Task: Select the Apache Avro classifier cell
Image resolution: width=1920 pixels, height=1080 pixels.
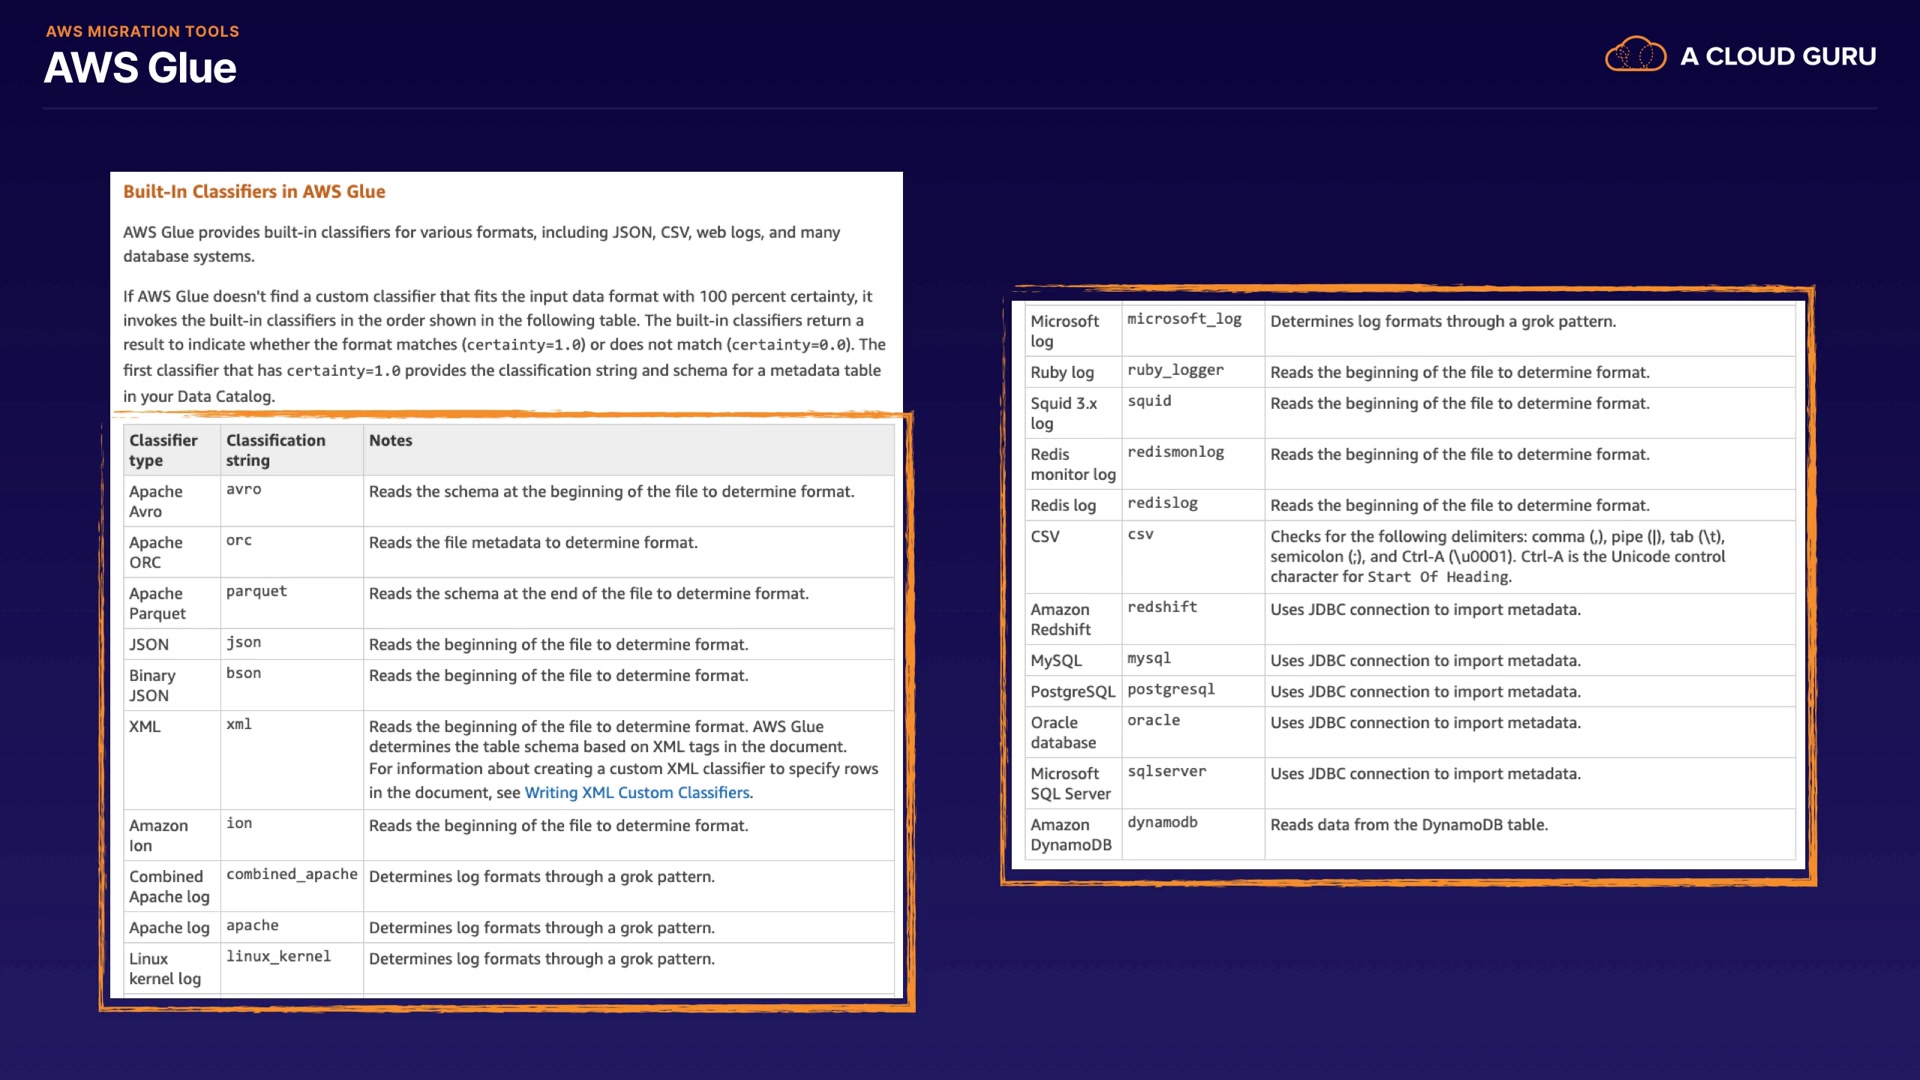Action: click(x=156, y=501)
